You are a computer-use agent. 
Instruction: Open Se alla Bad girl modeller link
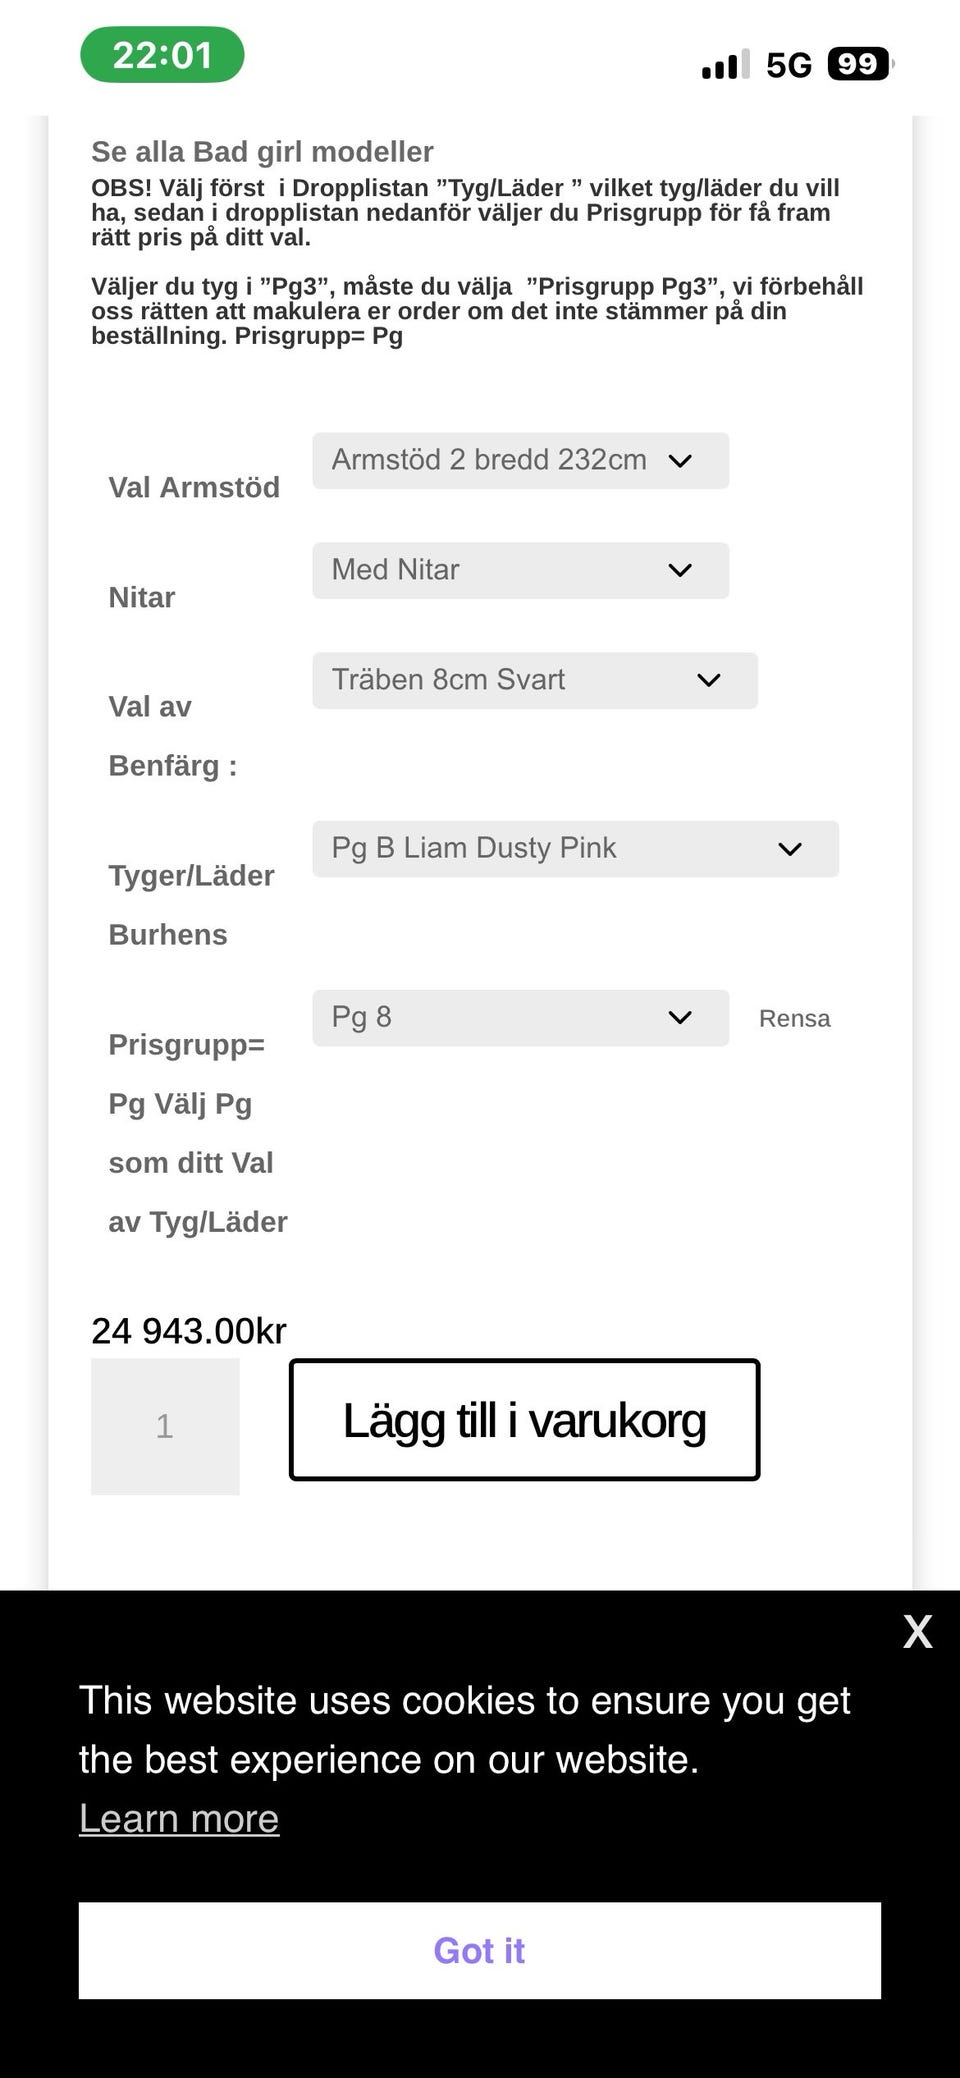[x=262, y=151]
